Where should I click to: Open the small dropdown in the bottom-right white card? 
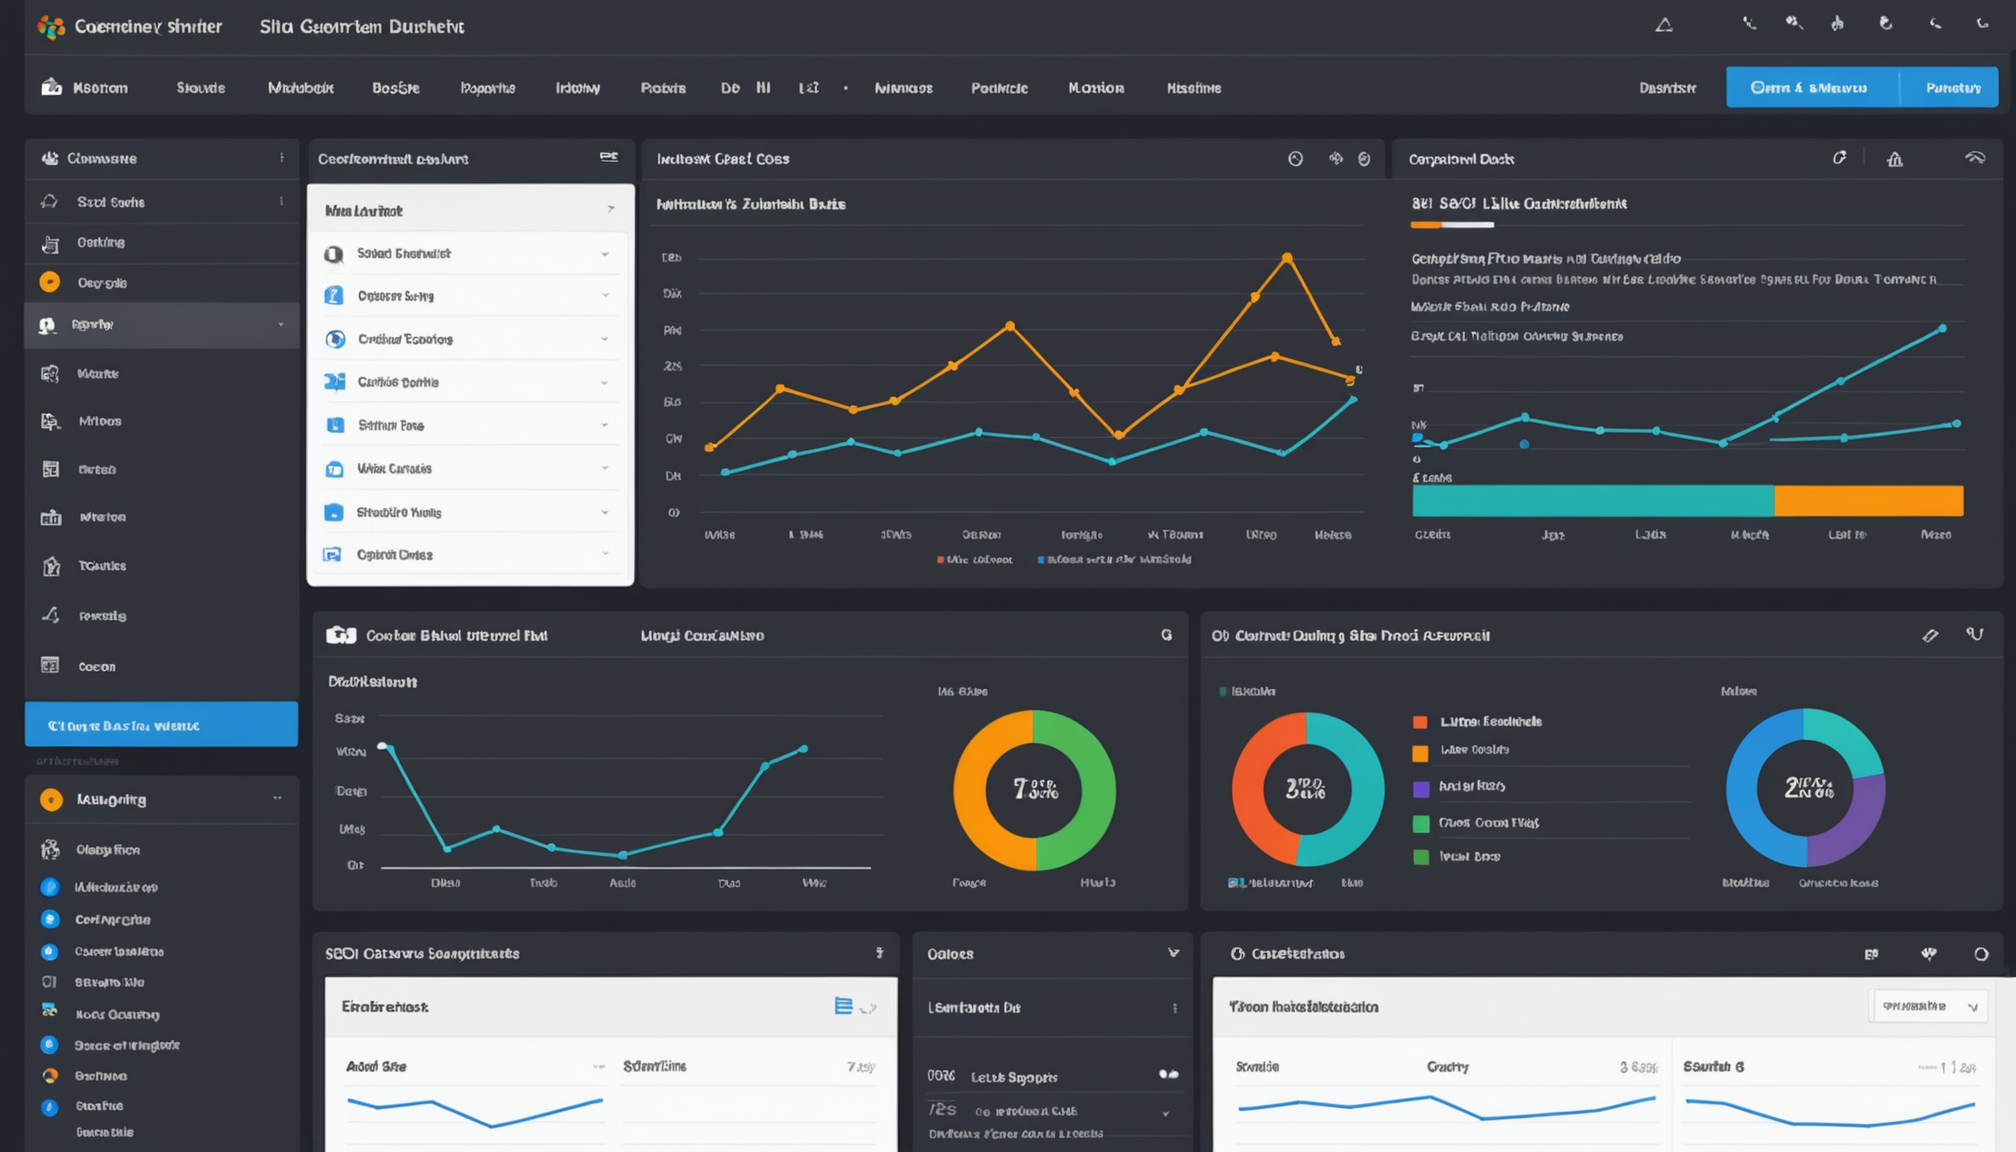tap(1929, 1006)
